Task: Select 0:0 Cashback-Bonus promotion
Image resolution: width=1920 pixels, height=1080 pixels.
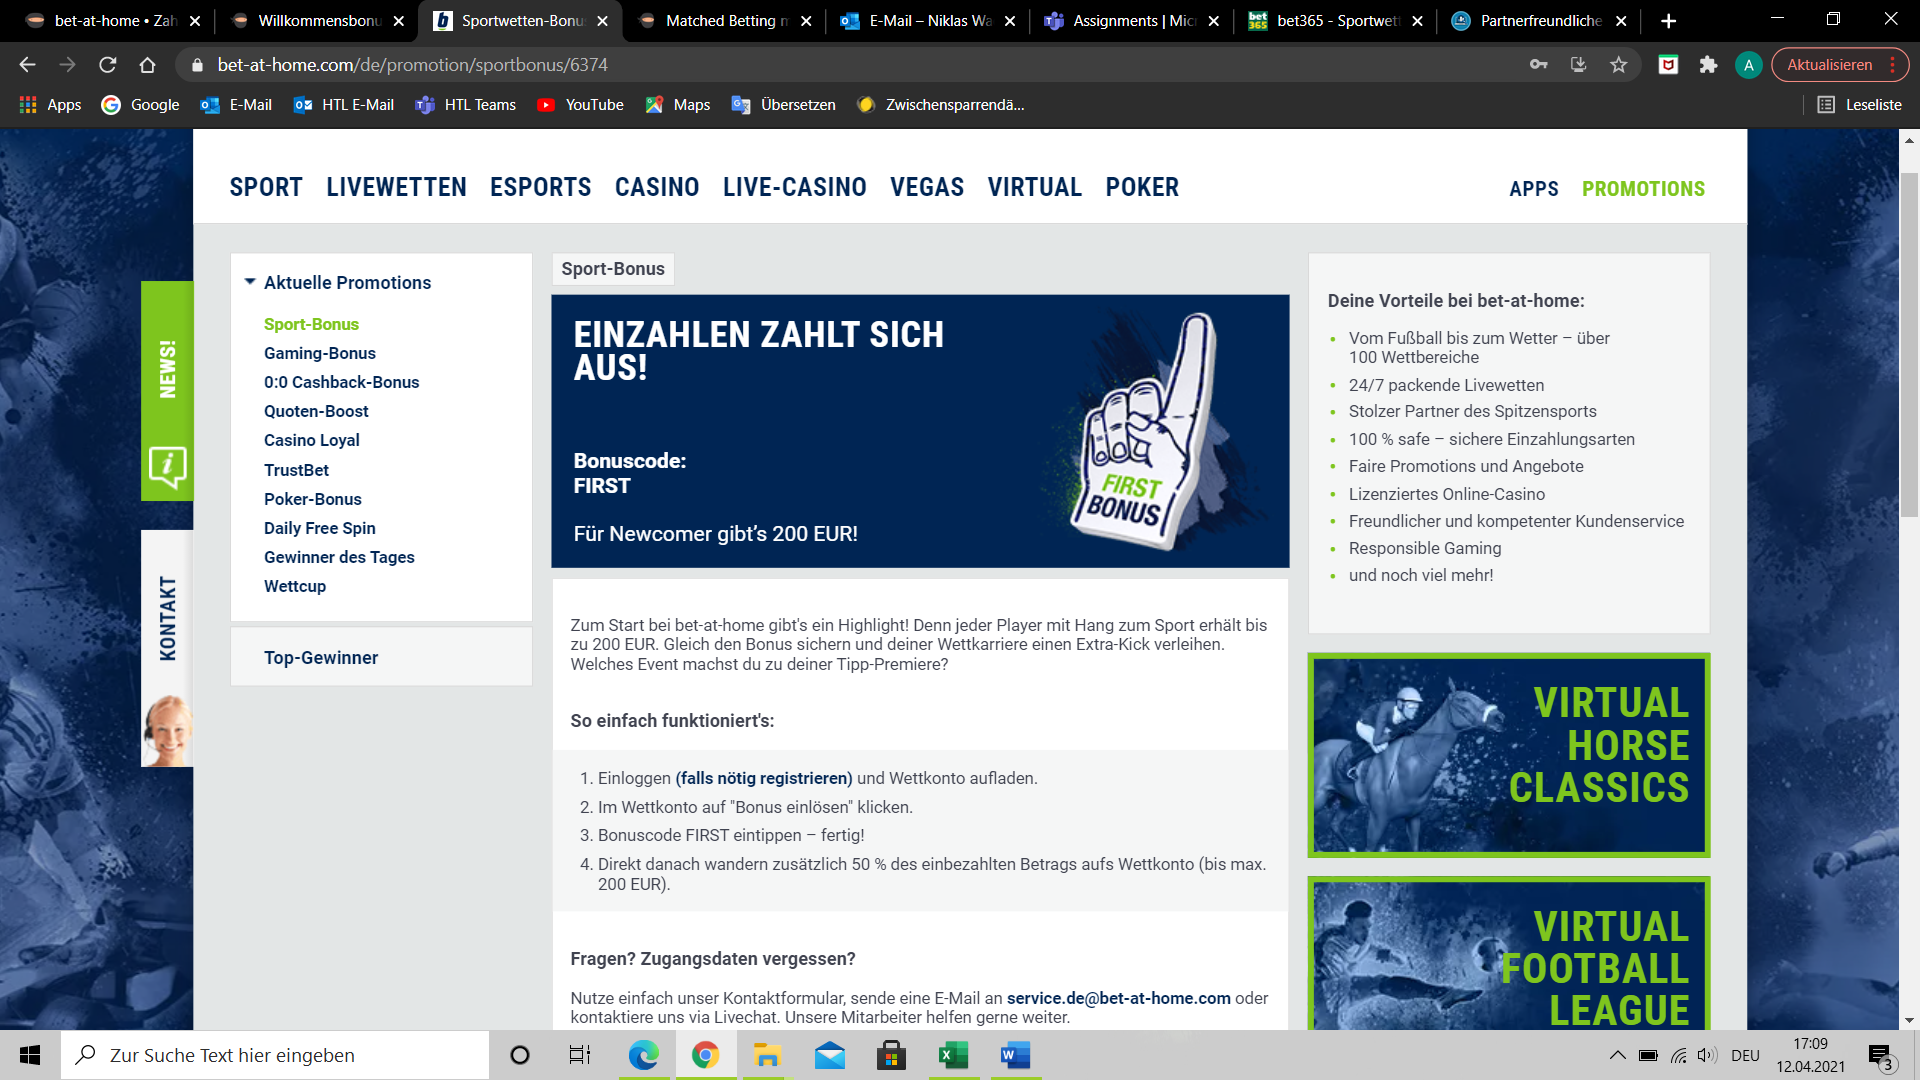Action: tap(341, 382)
